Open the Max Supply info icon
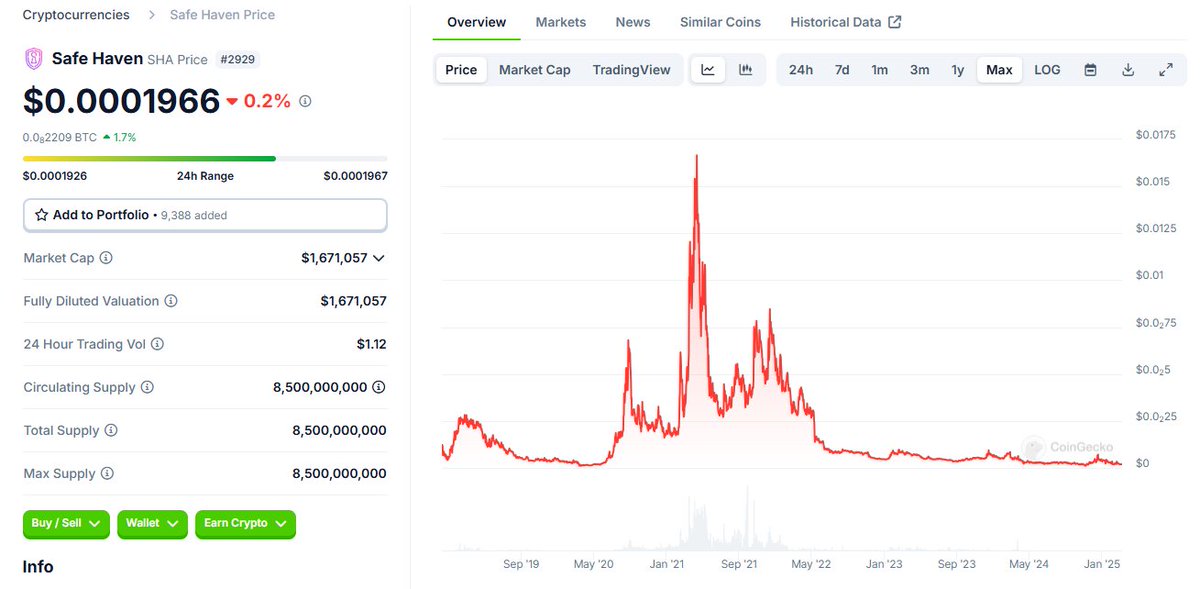The width and height of the screenshot is (1200, 589). click(x=107, y=474)
